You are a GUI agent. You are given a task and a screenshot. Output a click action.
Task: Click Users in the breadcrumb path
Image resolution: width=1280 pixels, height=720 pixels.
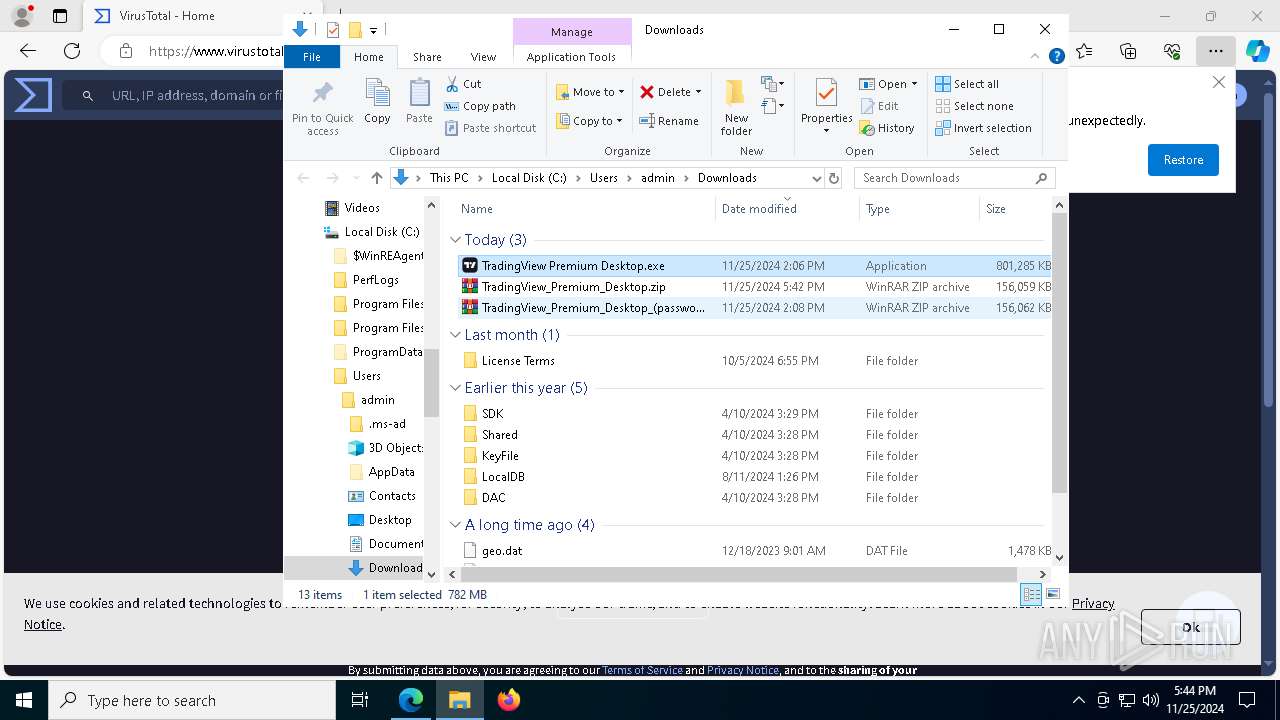click(x=604, y=178)
